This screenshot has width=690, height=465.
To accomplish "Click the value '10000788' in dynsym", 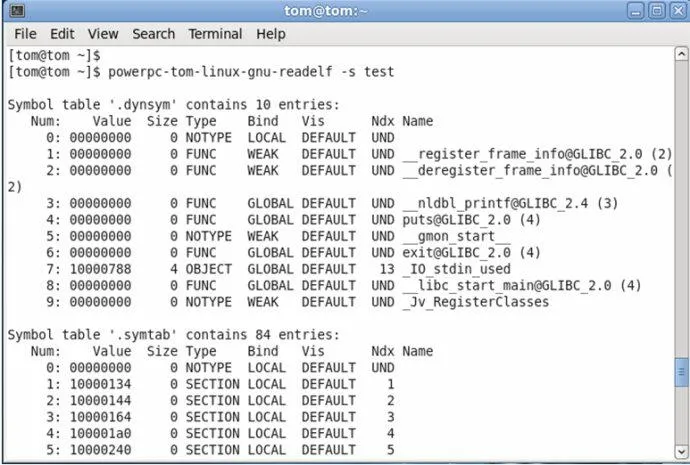I will (x=100, y=269).
